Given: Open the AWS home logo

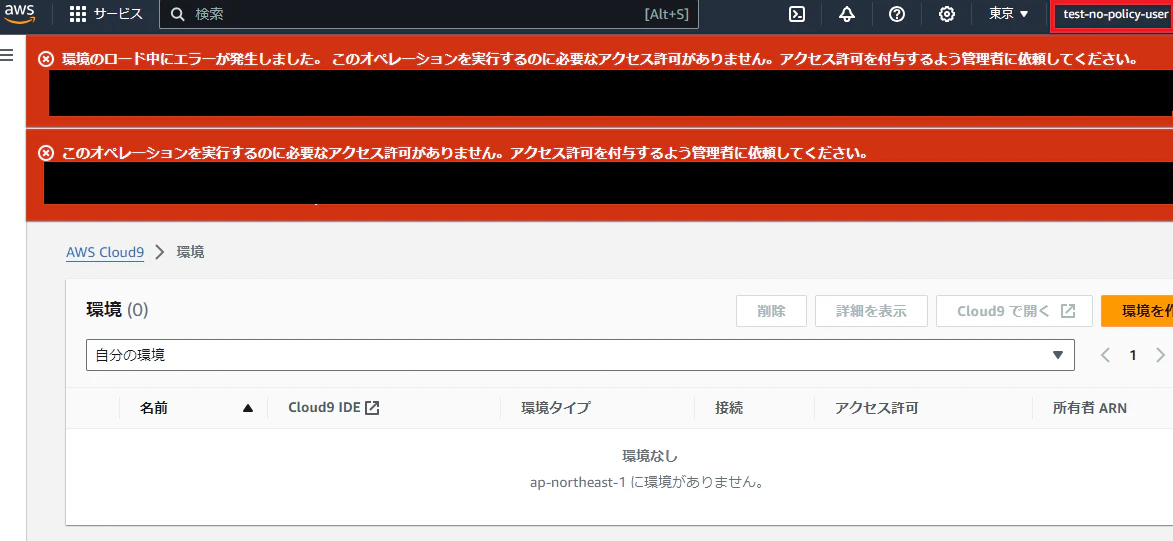Looking at the screenshot, I should pyautogui.click(x=20, y=14).
